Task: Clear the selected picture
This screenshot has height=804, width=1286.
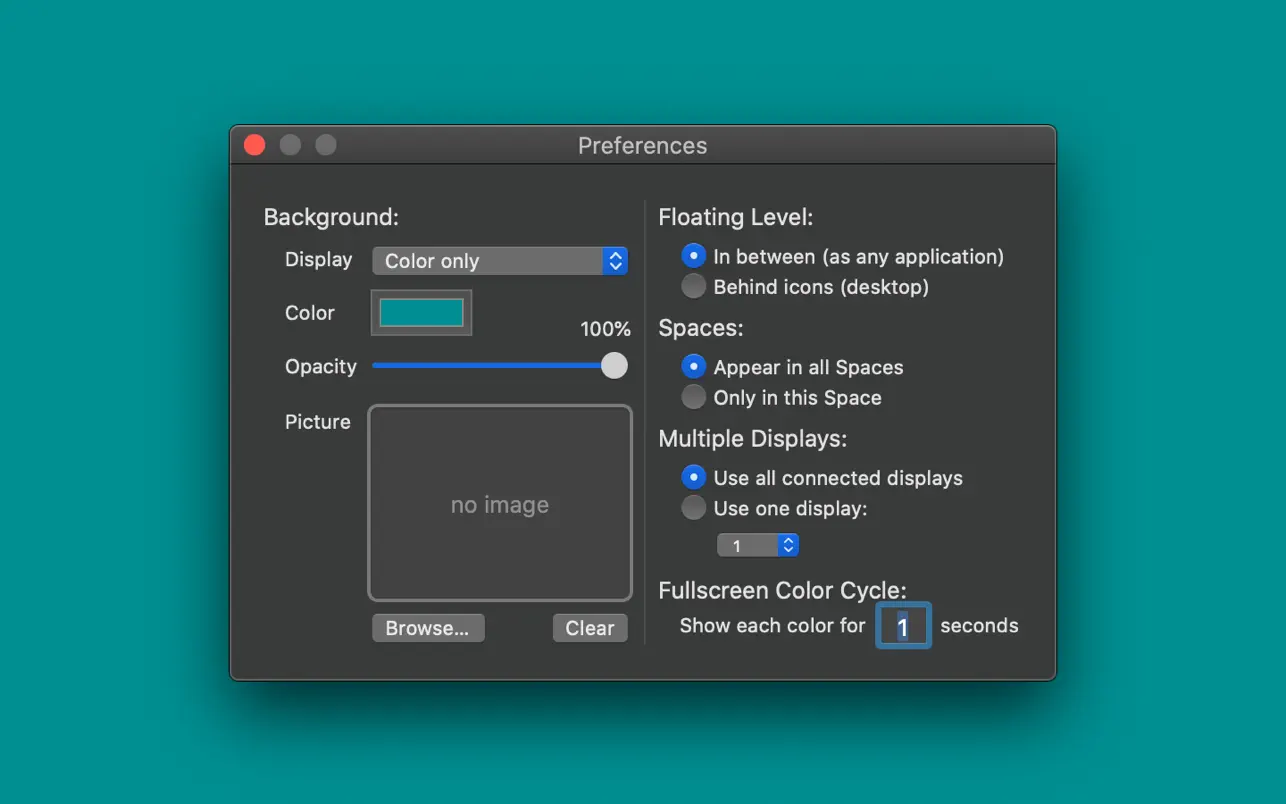Action: pyautogui.click(x=590, y=628)
